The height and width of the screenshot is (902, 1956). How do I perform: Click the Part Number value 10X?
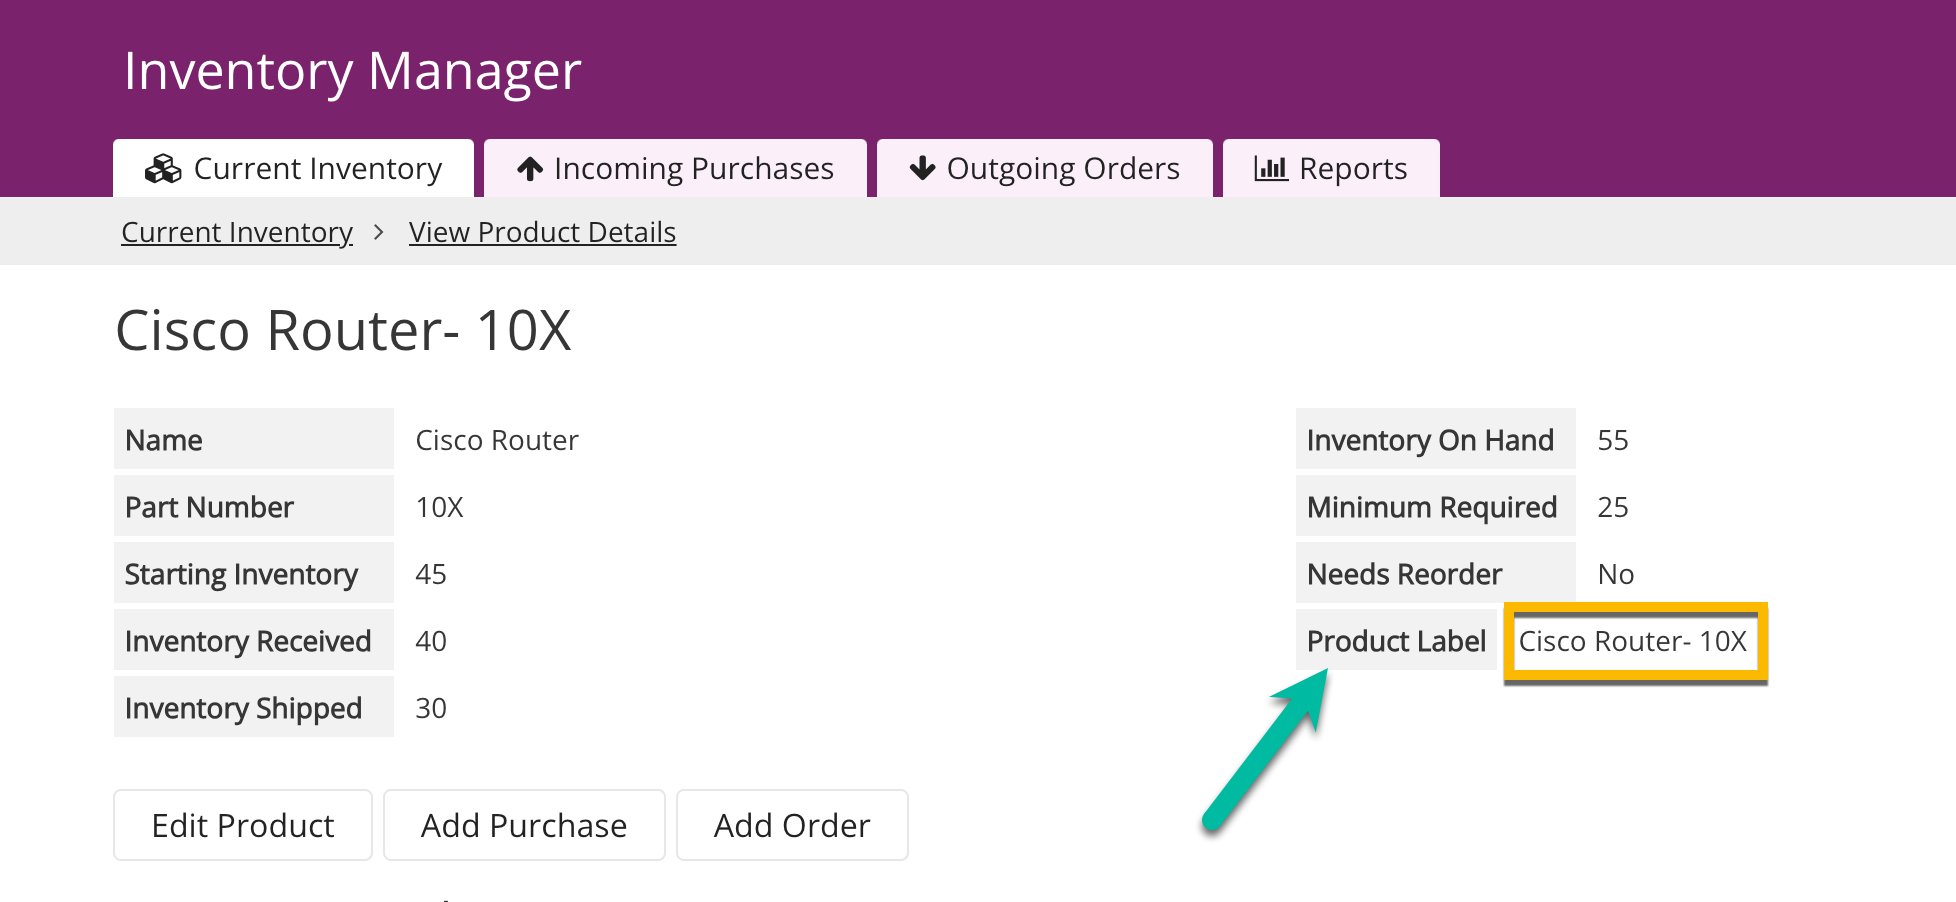click(439, 507)
